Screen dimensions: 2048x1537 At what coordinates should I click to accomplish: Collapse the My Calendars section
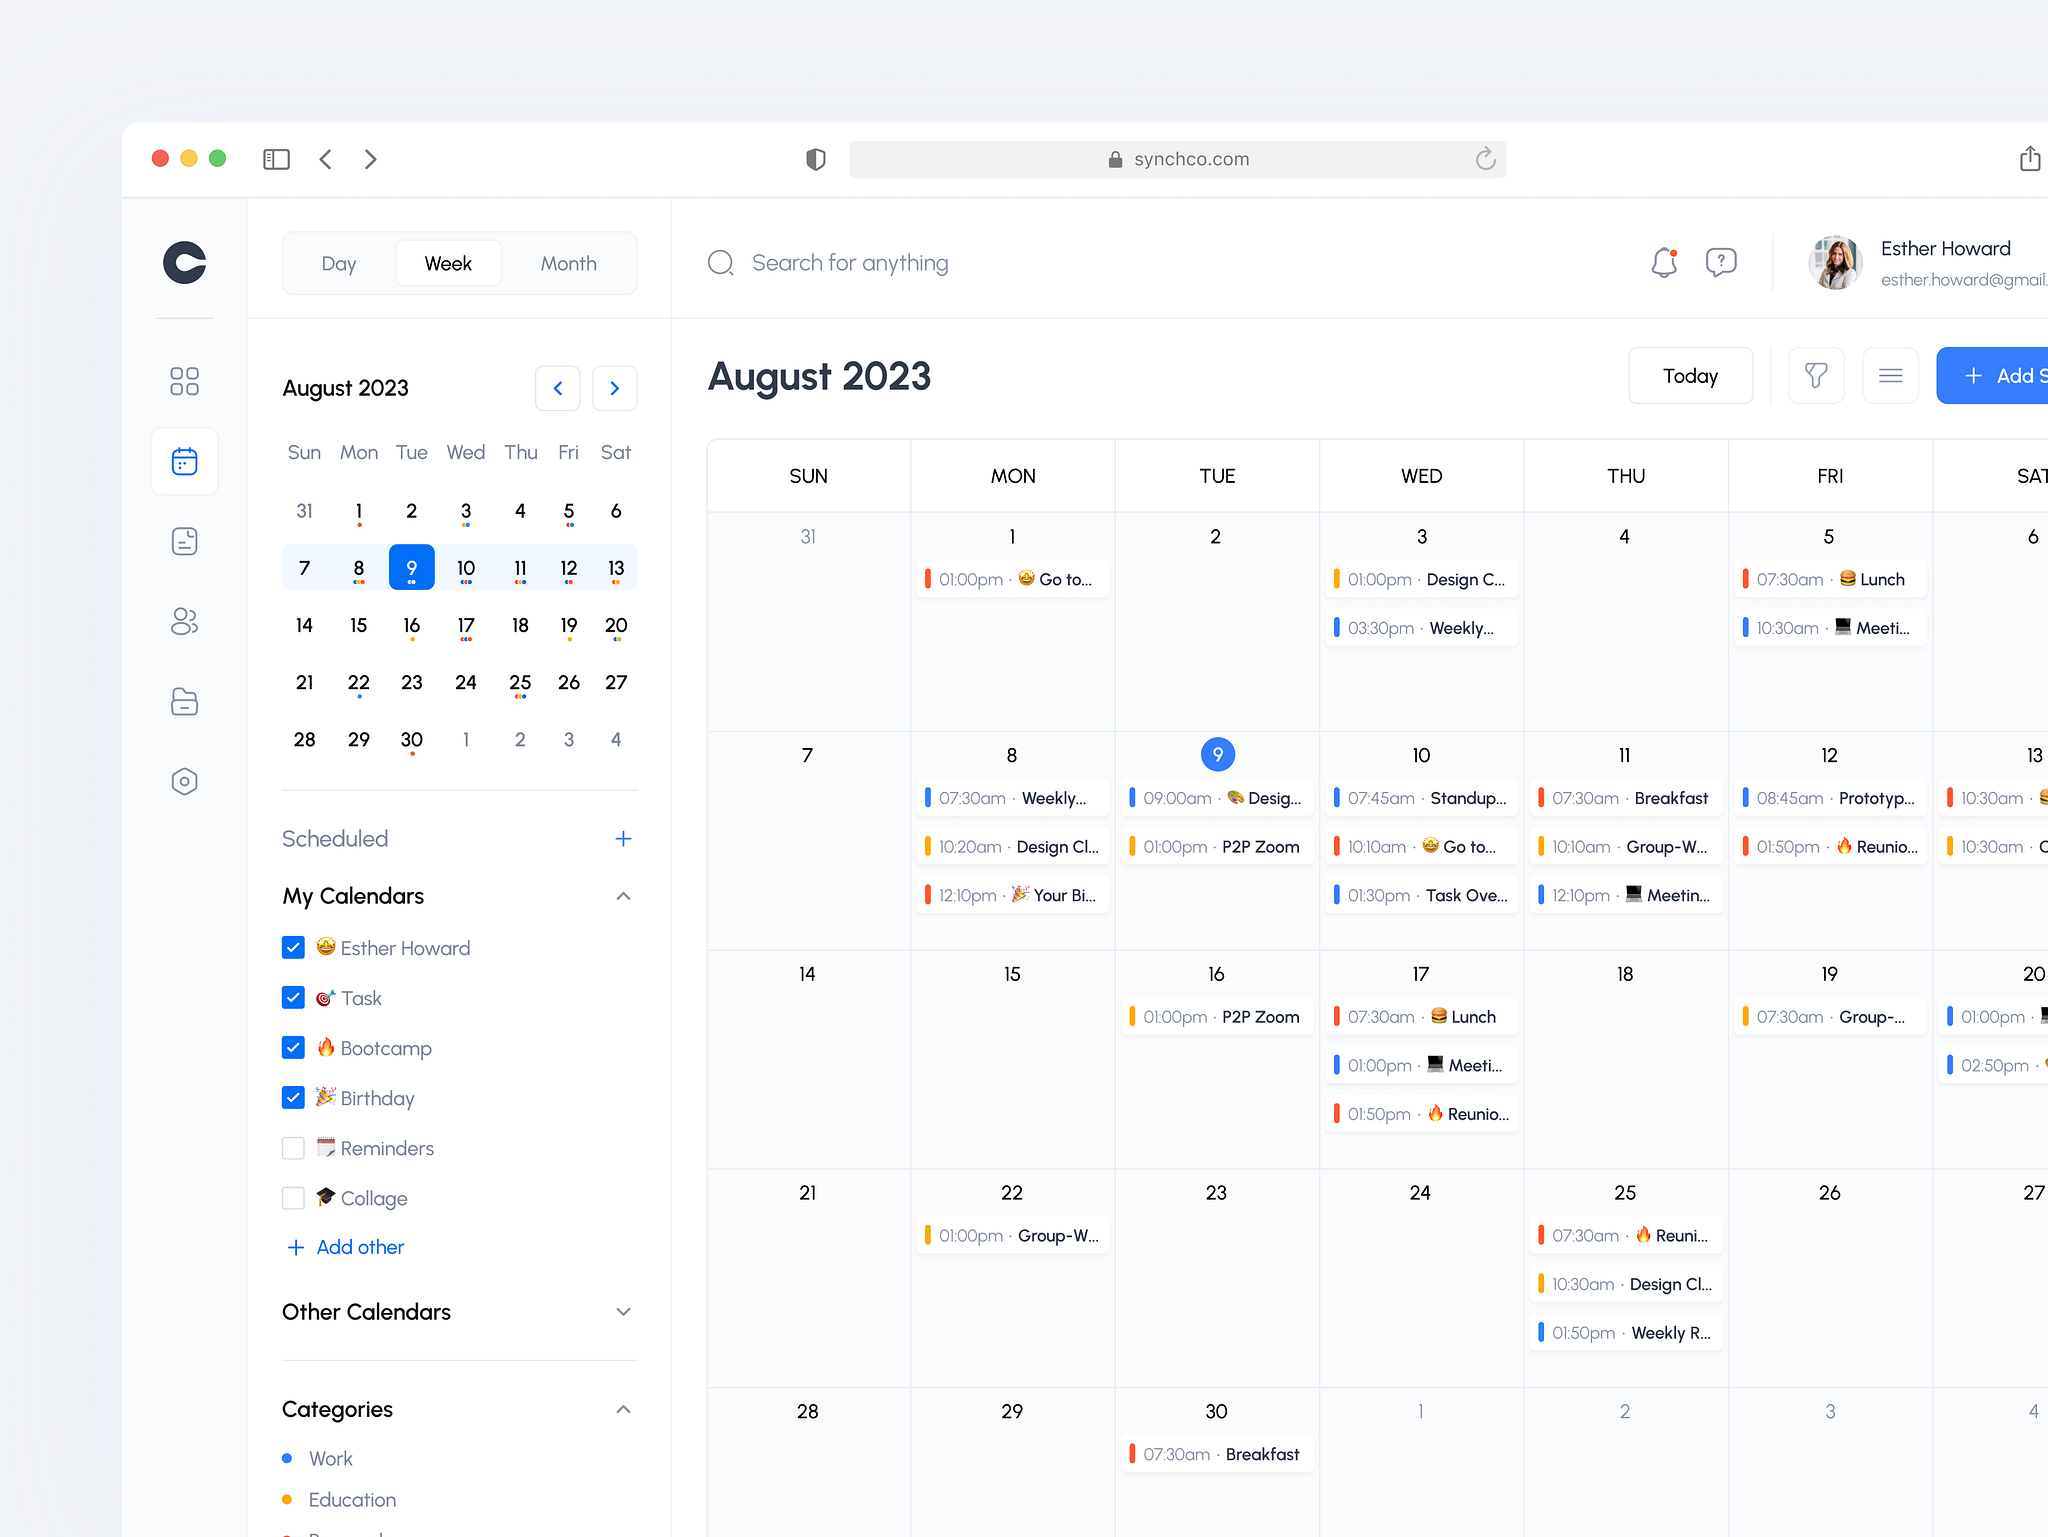point(623,895)
